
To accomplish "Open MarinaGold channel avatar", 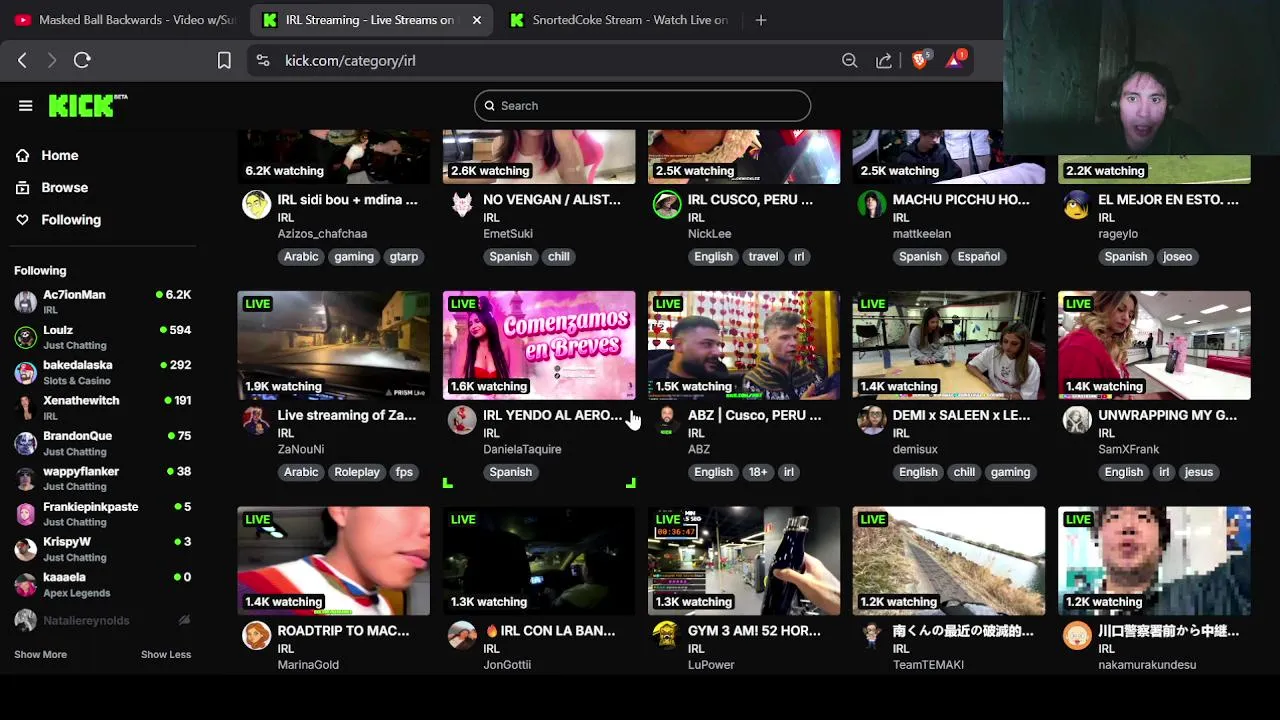I will (257, 636).
